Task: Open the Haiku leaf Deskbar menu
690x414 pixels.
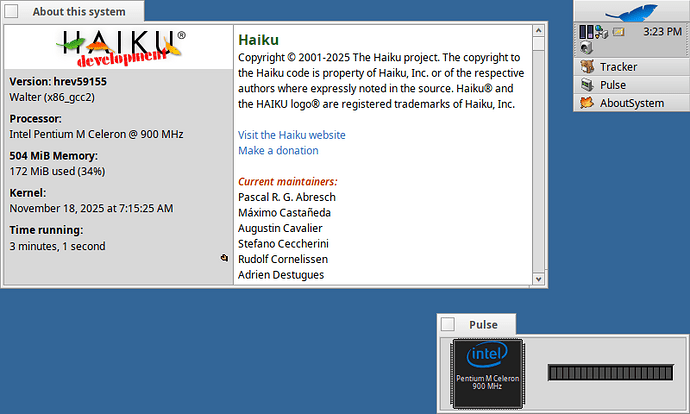Action: [x=630, y=12]
